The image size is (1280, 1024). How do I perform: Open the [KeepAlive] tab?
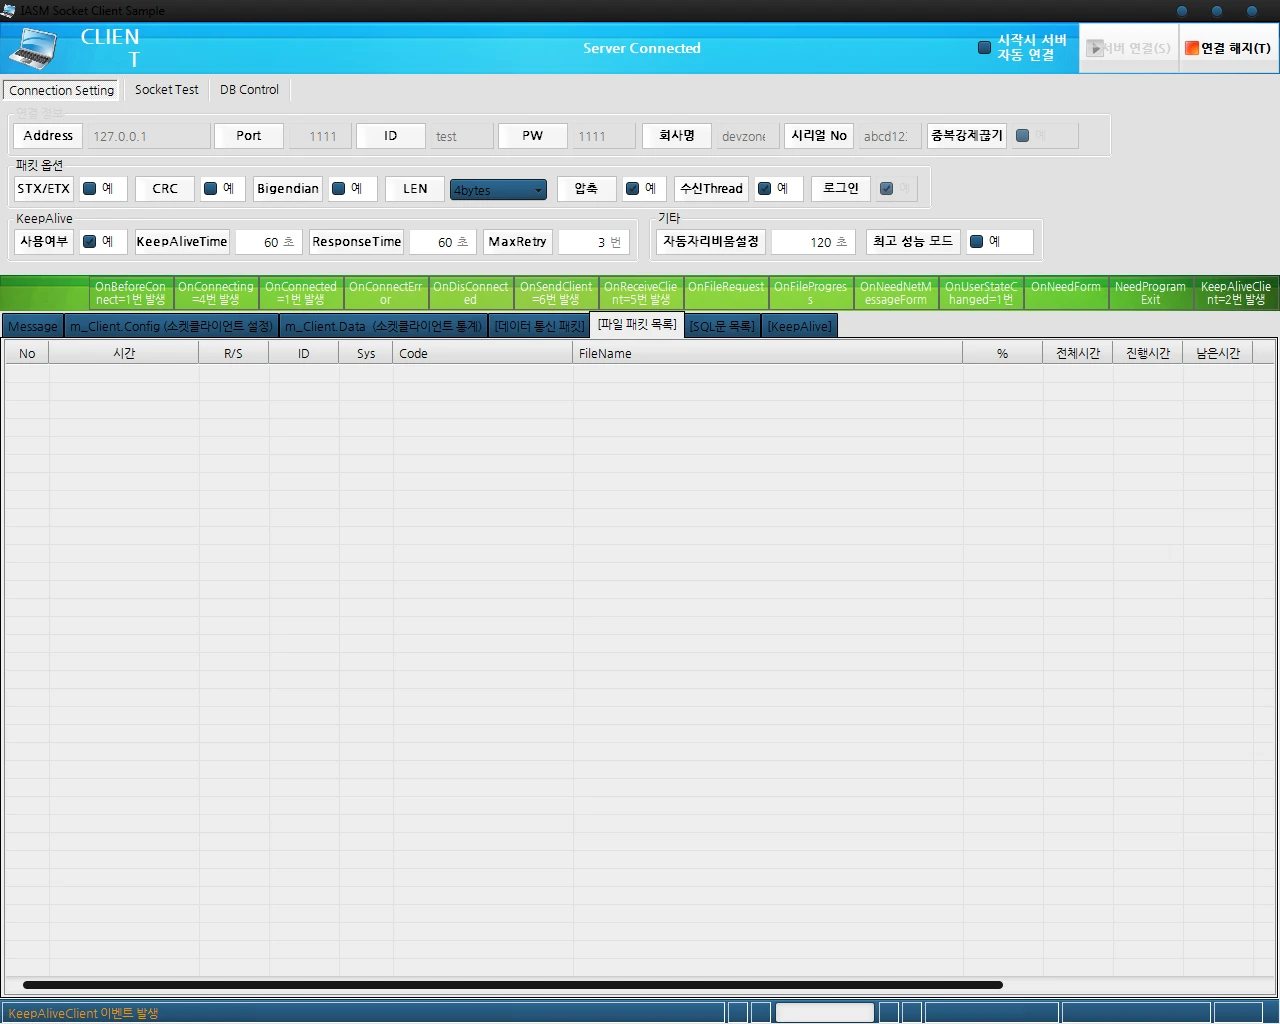click(x=799, y=326)
